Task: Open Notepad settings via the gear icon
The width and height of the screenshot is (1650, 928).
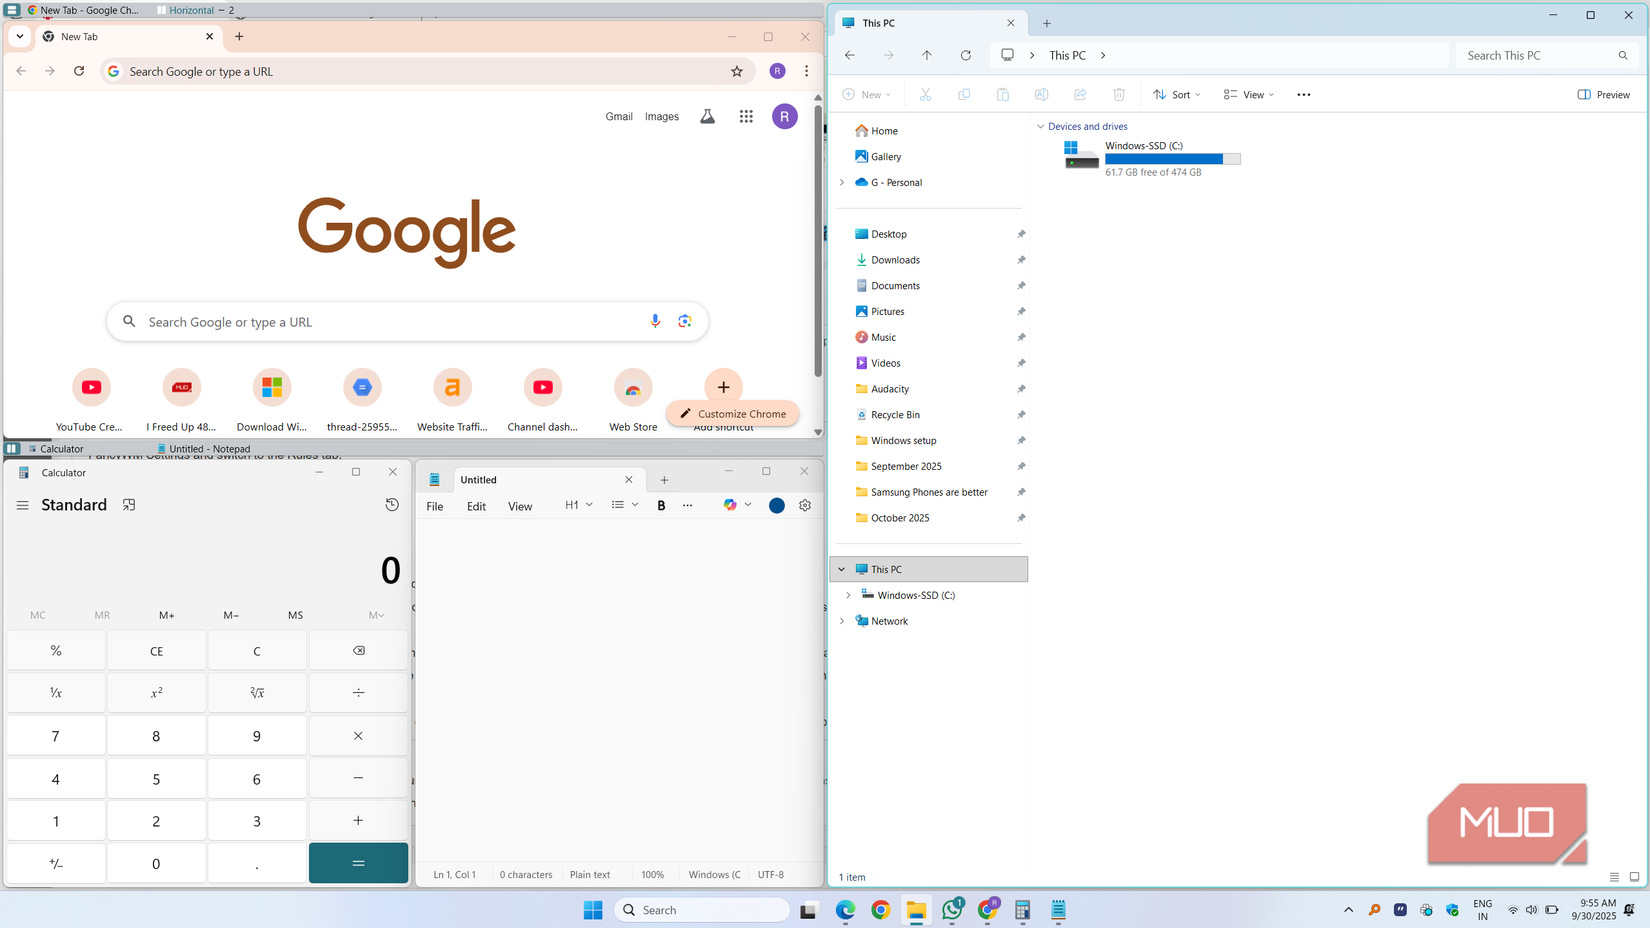Action: click(805, 505)
